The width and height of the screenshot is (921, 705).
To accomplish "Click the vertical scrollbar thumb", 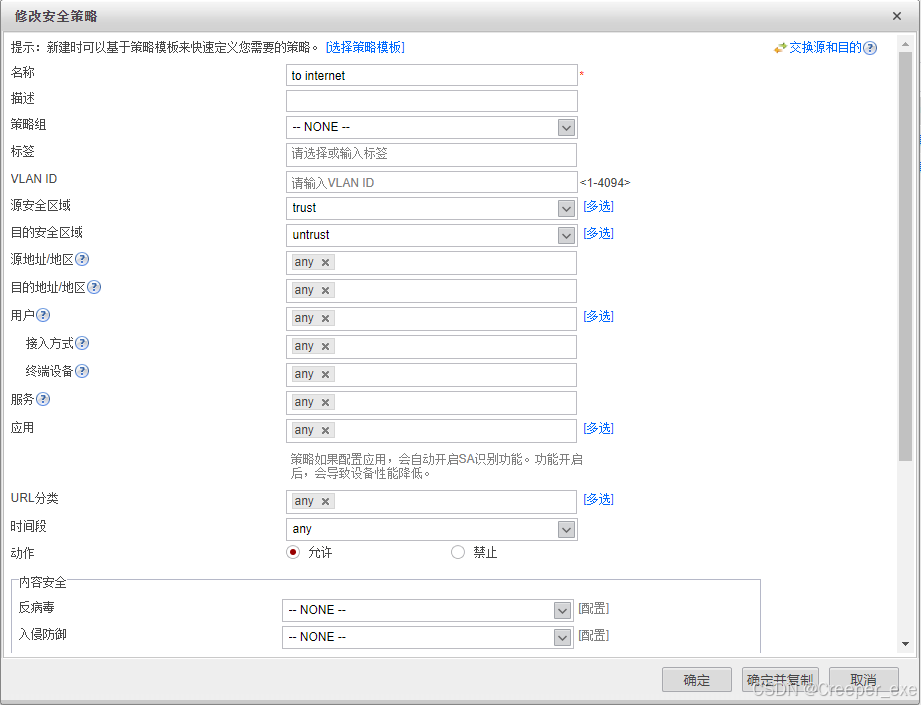I will point(905,256).
